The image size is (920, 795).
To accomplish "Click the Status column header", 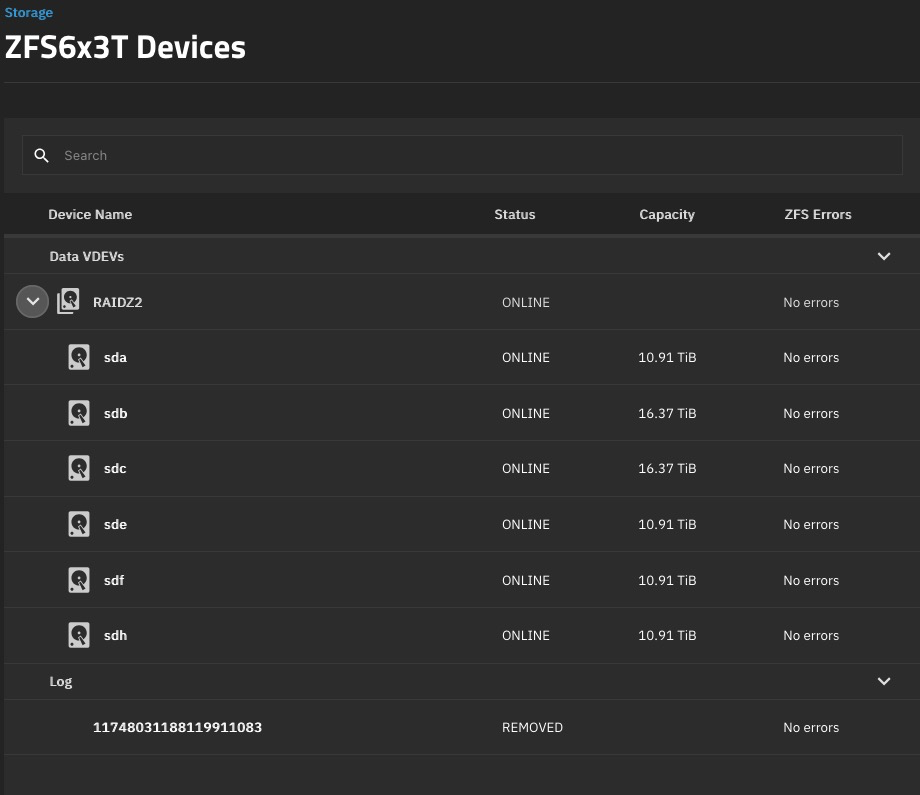I will point(514,214).
